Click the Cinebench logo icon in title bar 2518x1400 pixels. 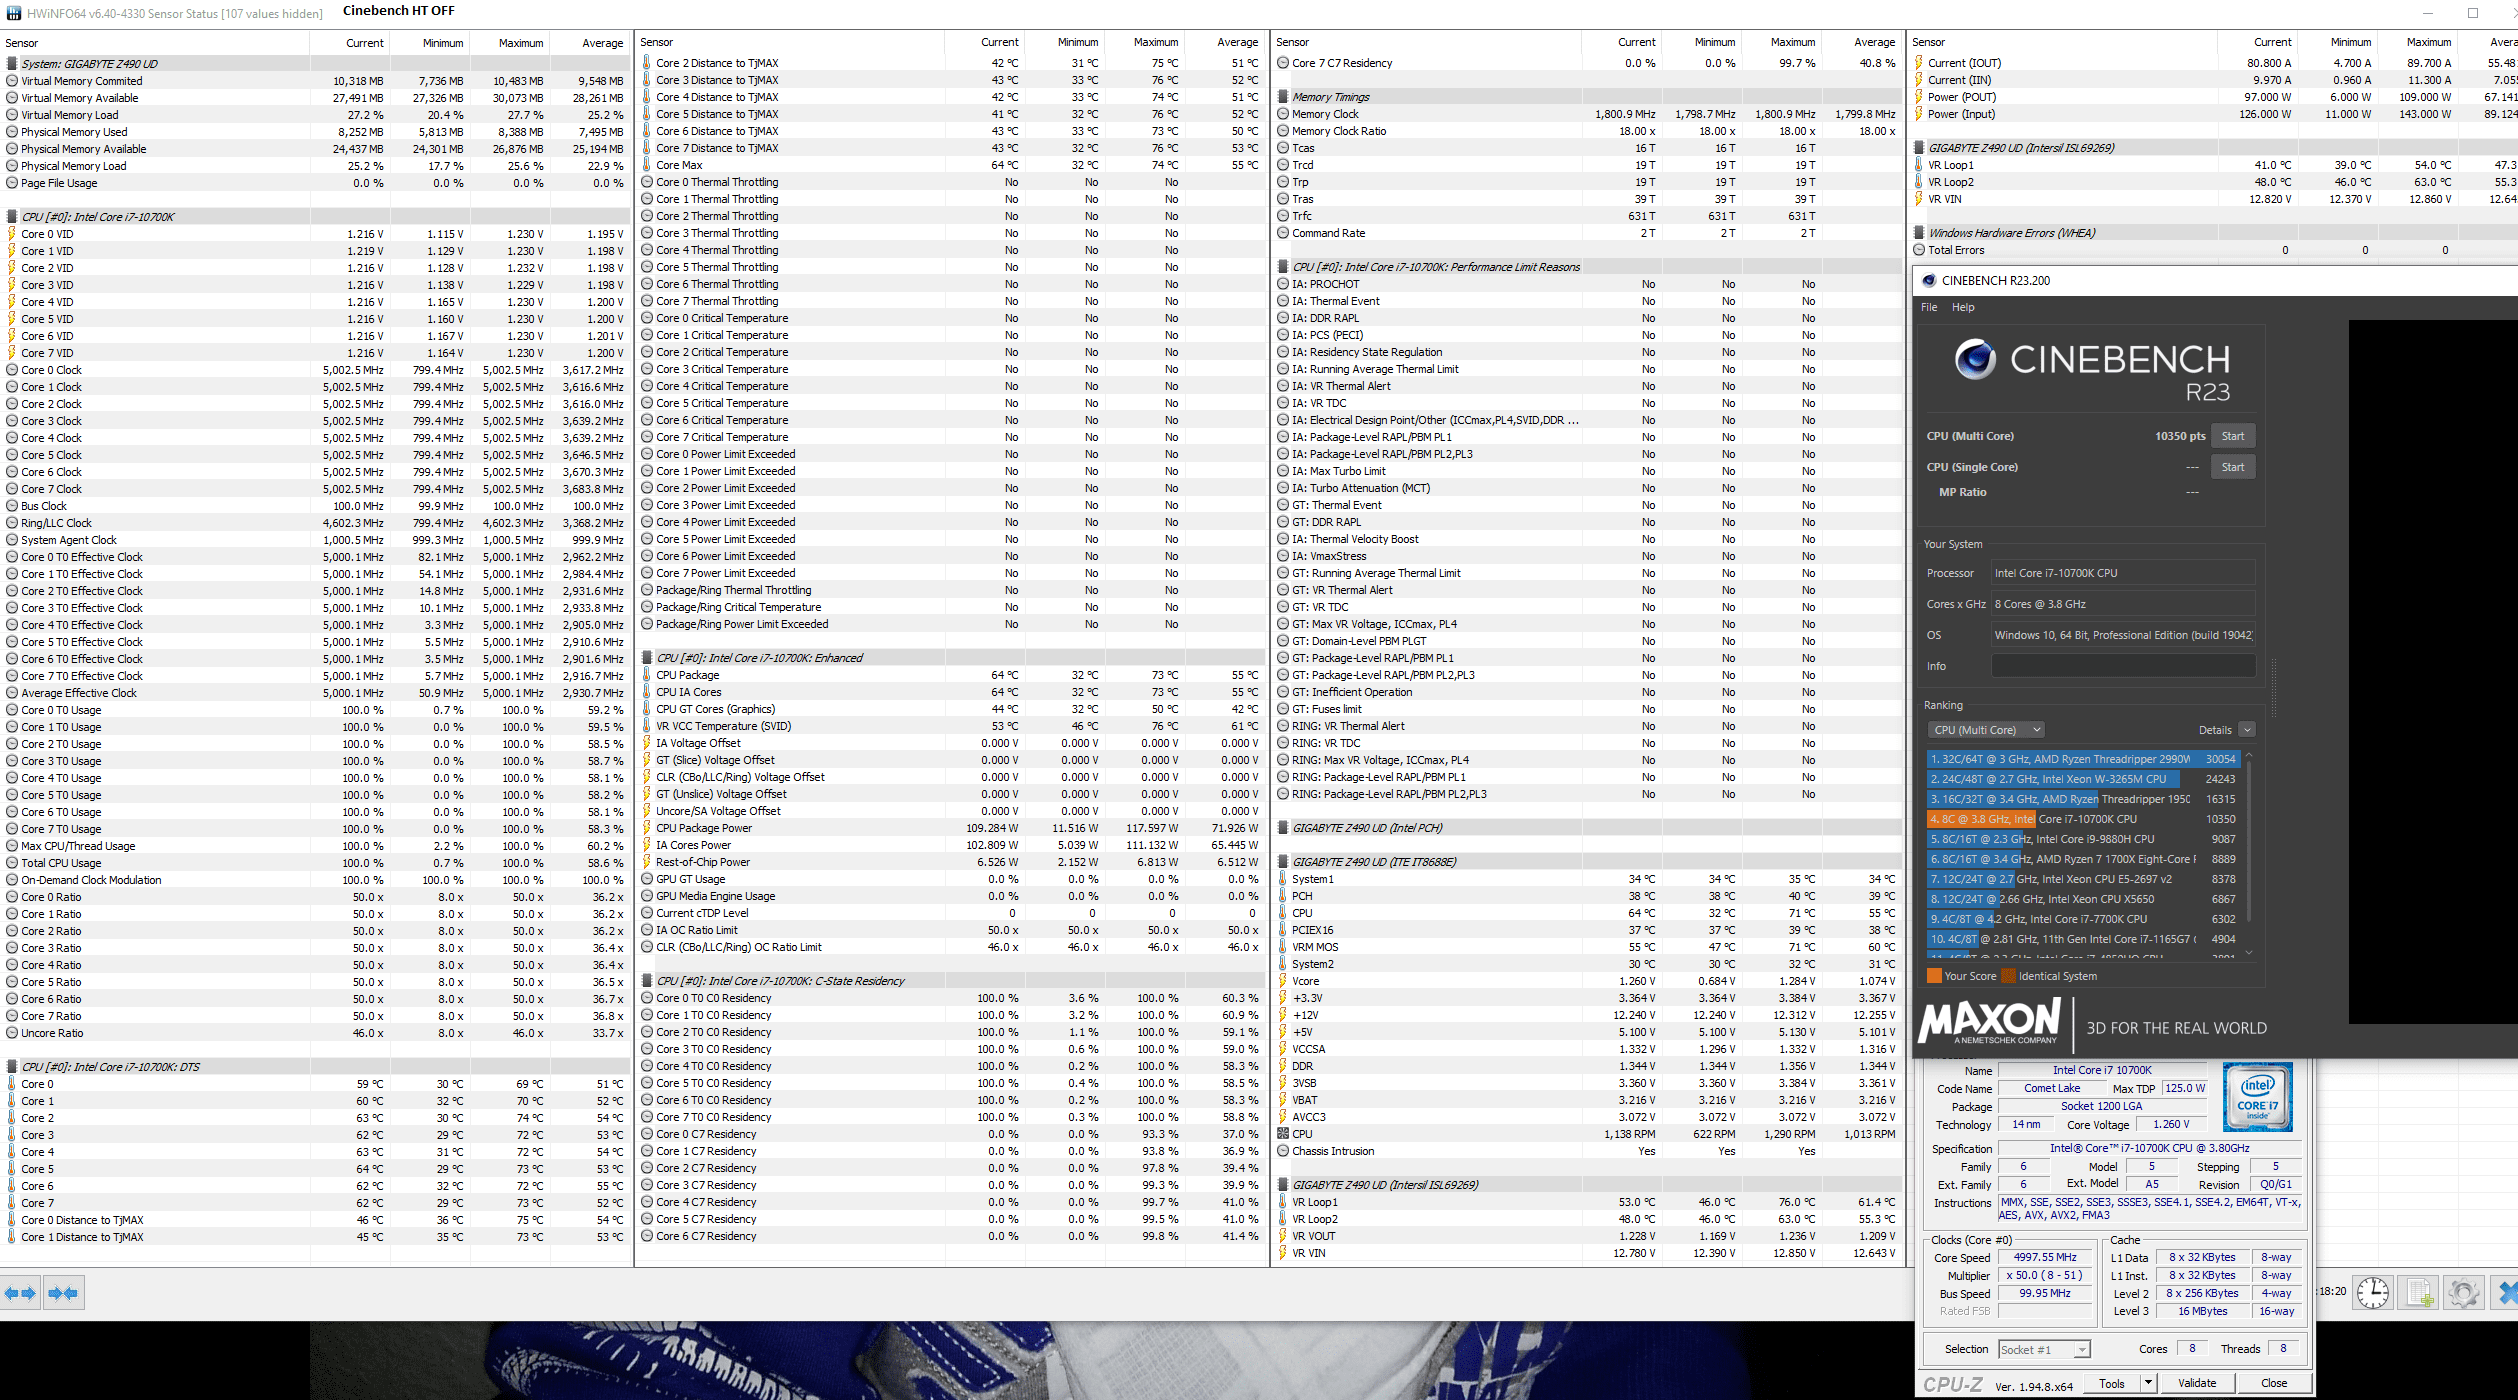[x=1928, y=281]
